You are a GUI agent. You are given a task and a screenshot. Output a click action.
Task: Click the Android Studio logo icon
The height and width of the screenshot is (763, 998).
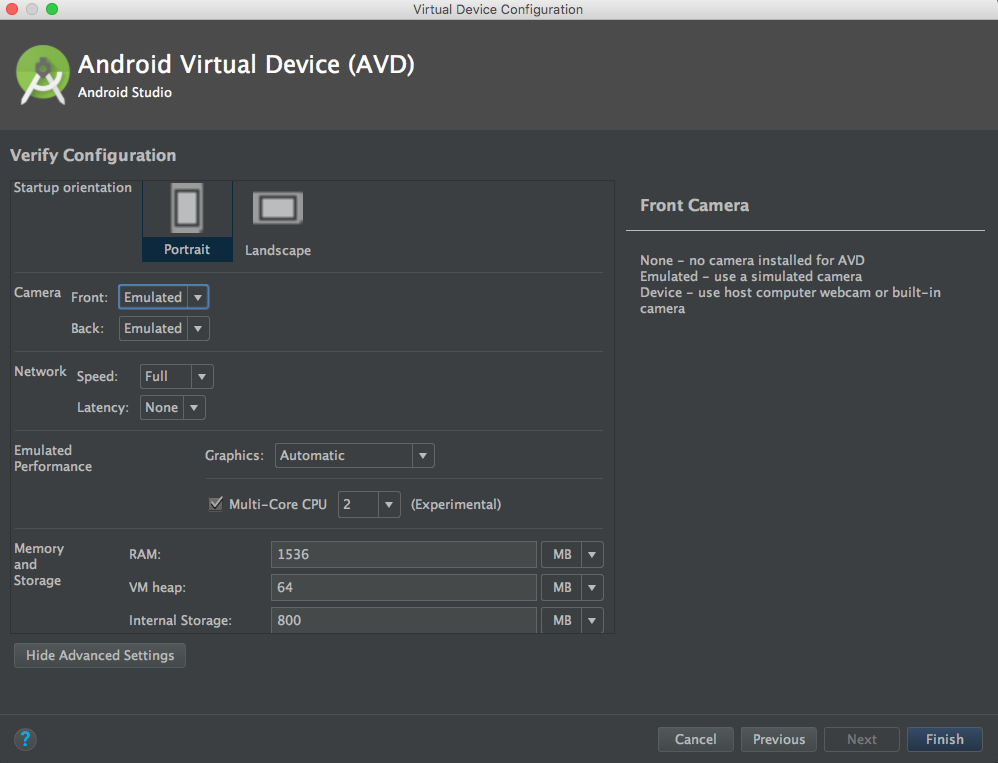pyautogui.click(x=43, y=74)
